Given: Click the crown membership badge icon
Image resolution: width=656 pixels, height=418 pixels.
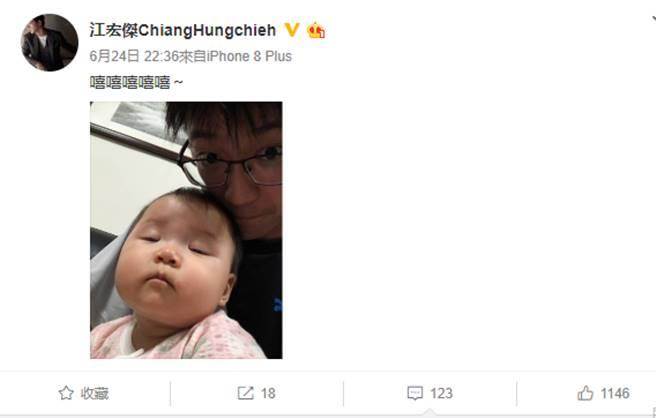Looking at the screenshot, I should (316, 31).
